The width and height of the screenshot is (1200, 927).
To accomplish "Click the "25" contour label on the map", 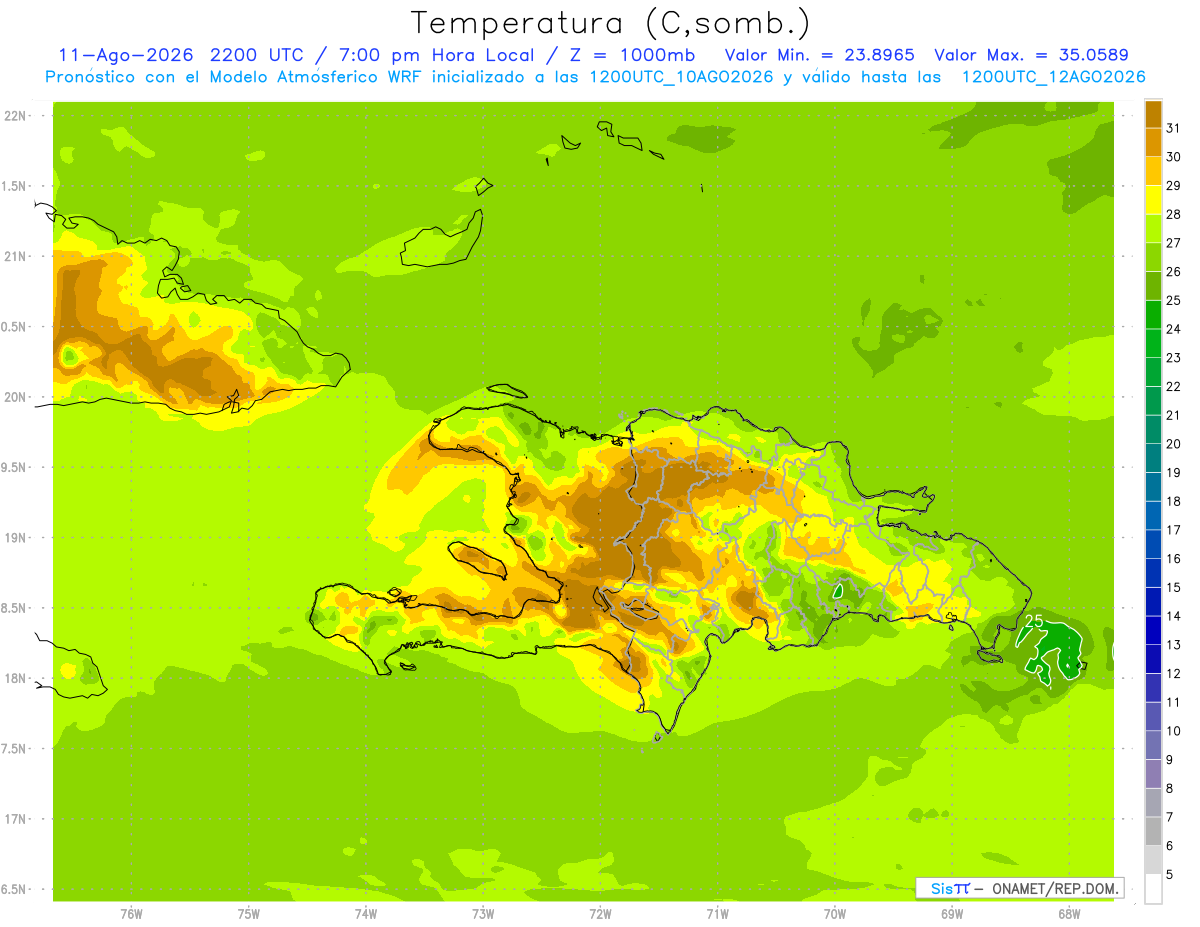I will (x=1034, y=621).
